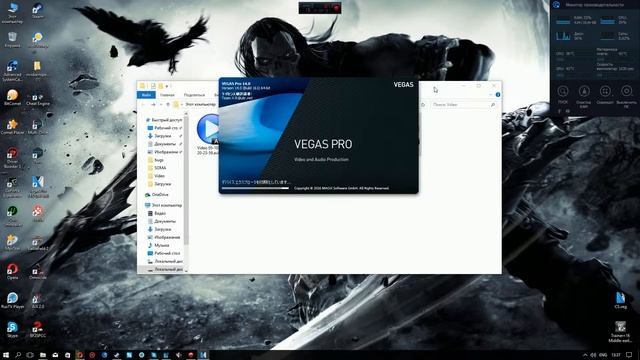Viewport: 640px width, 360px height.
Task: Click the red record button on the top recorder bar
Action: point(336,8)
